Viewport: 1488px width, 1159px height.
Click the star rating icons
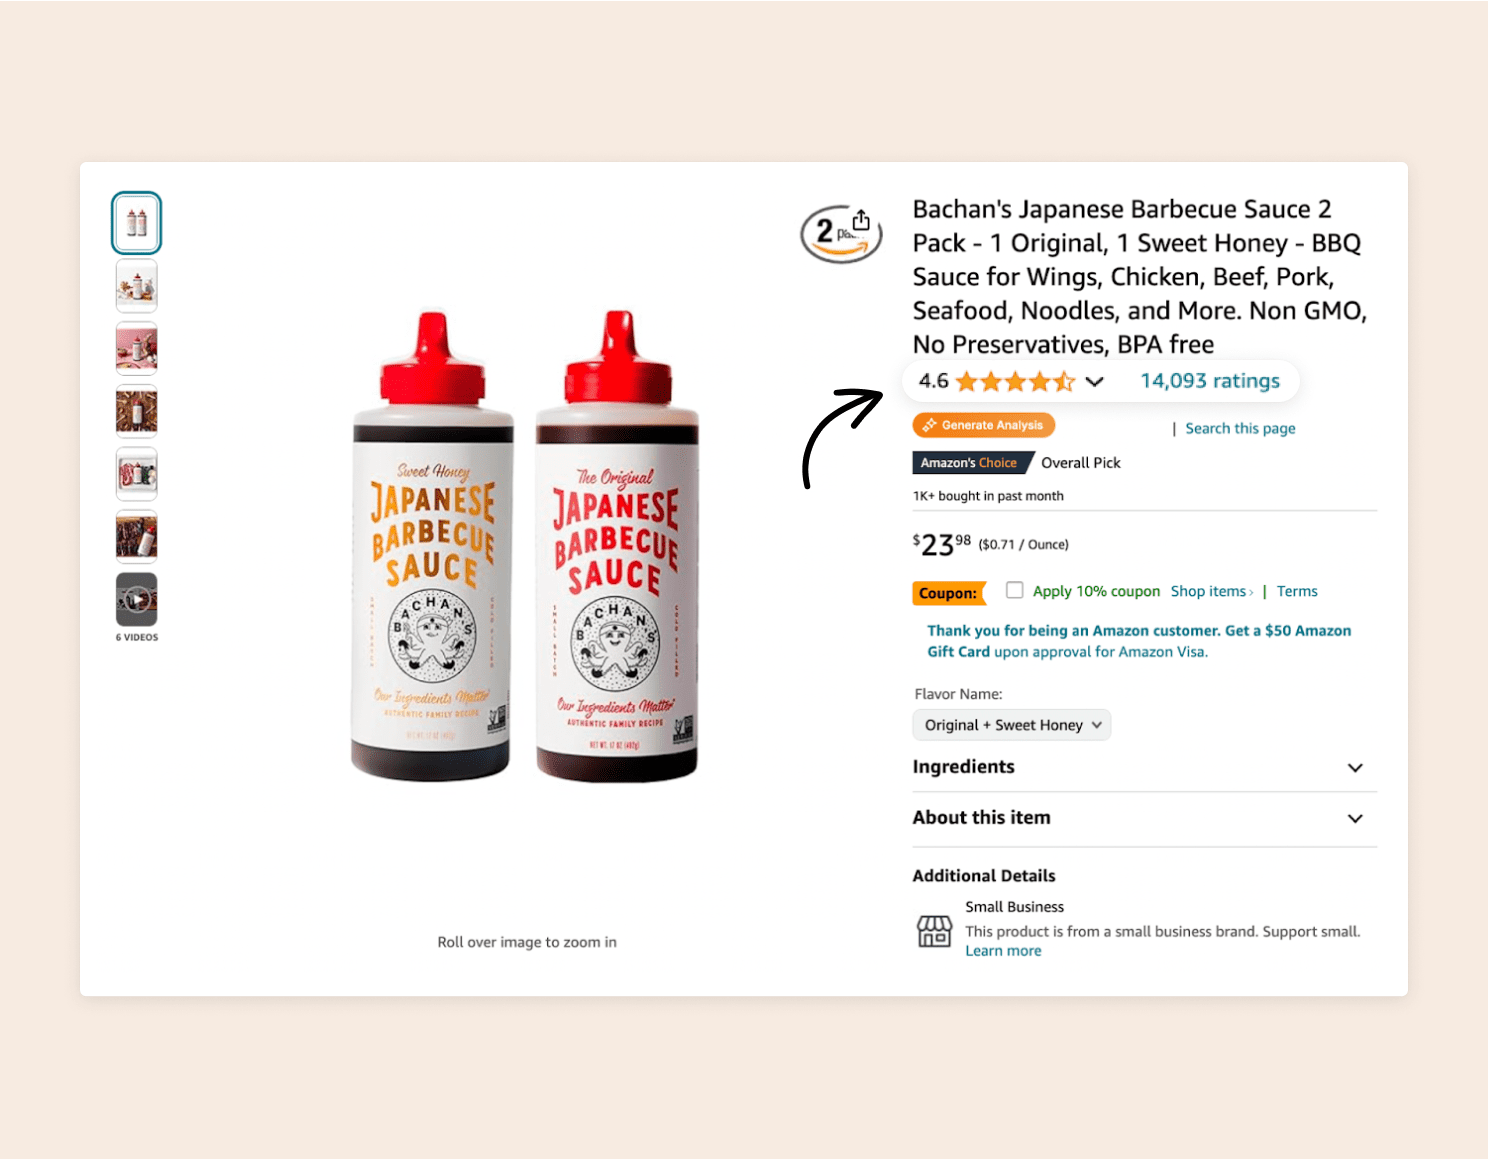1014,381
